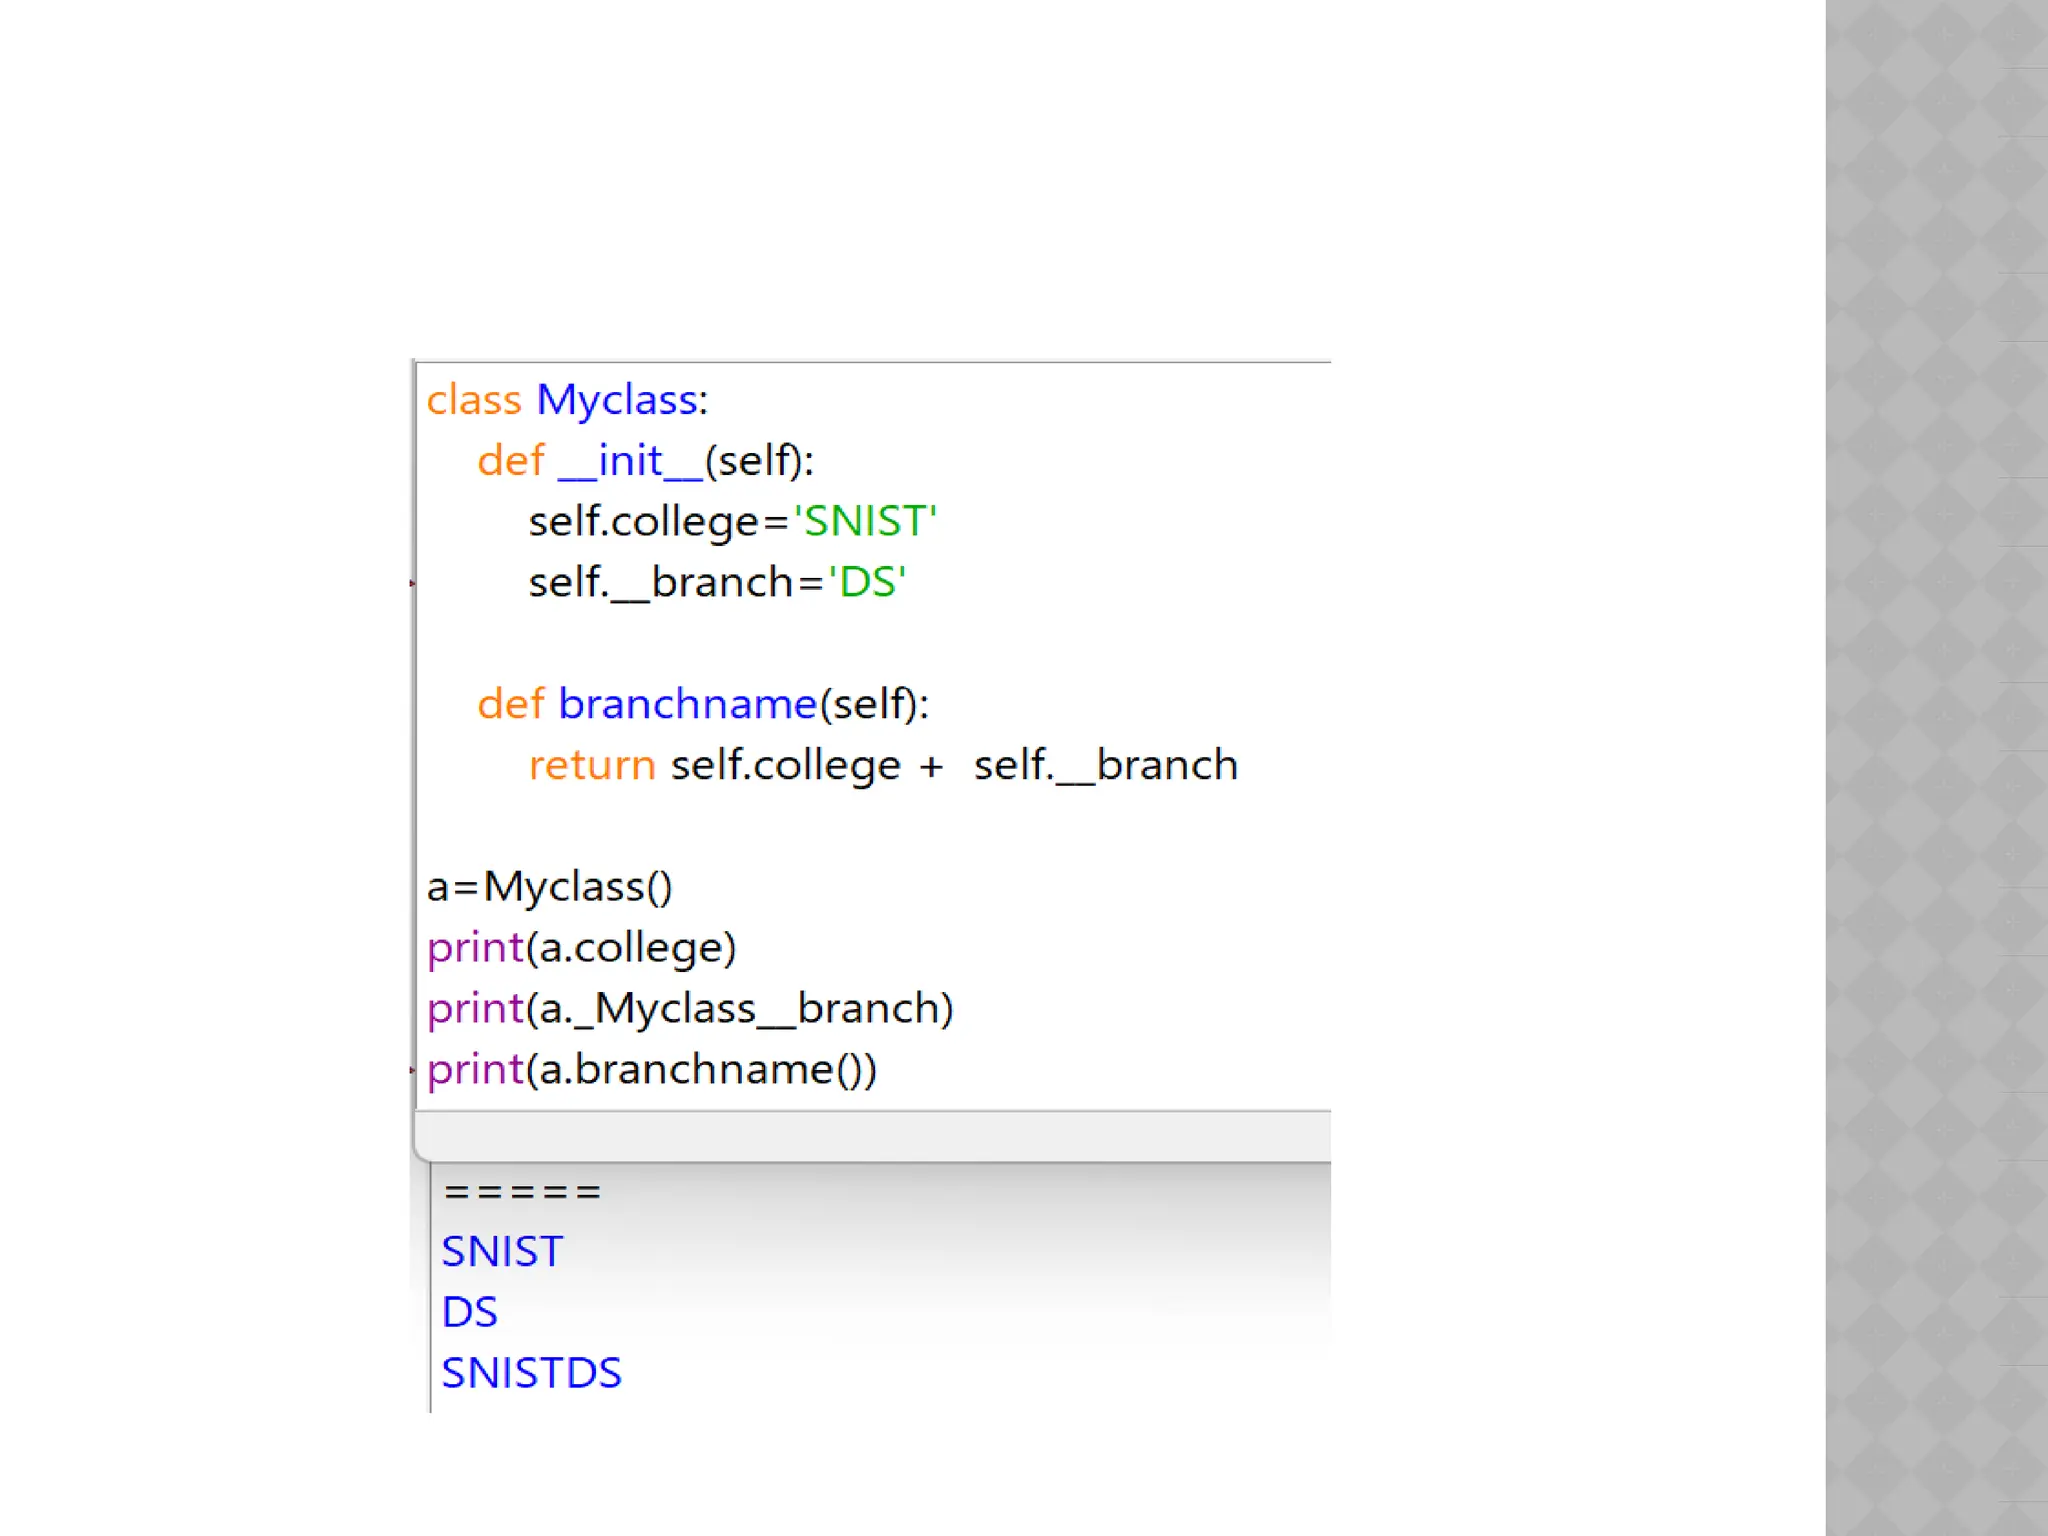Click the 'a=Myclass()' line
The width and height of the screenshot is (2048, 1536).
coord(550,887)
